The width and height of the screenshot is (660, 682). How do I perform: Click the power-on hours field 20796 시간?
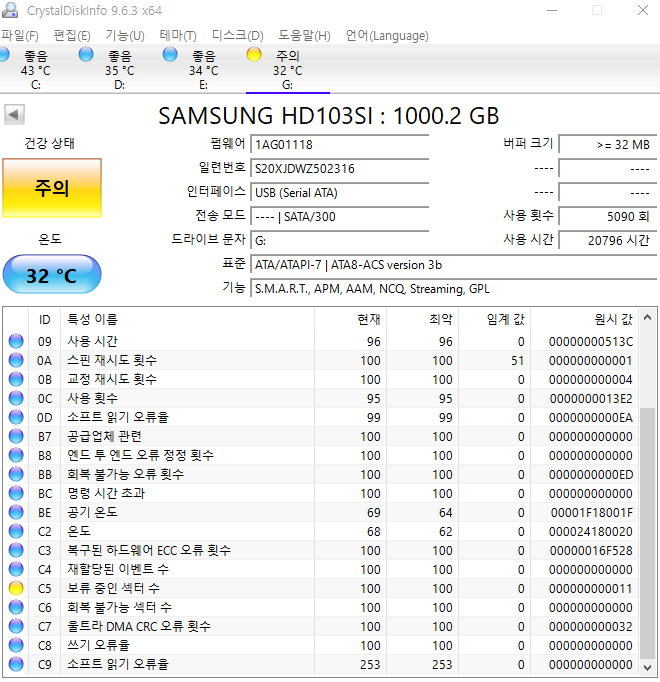(x=608, y=240)
